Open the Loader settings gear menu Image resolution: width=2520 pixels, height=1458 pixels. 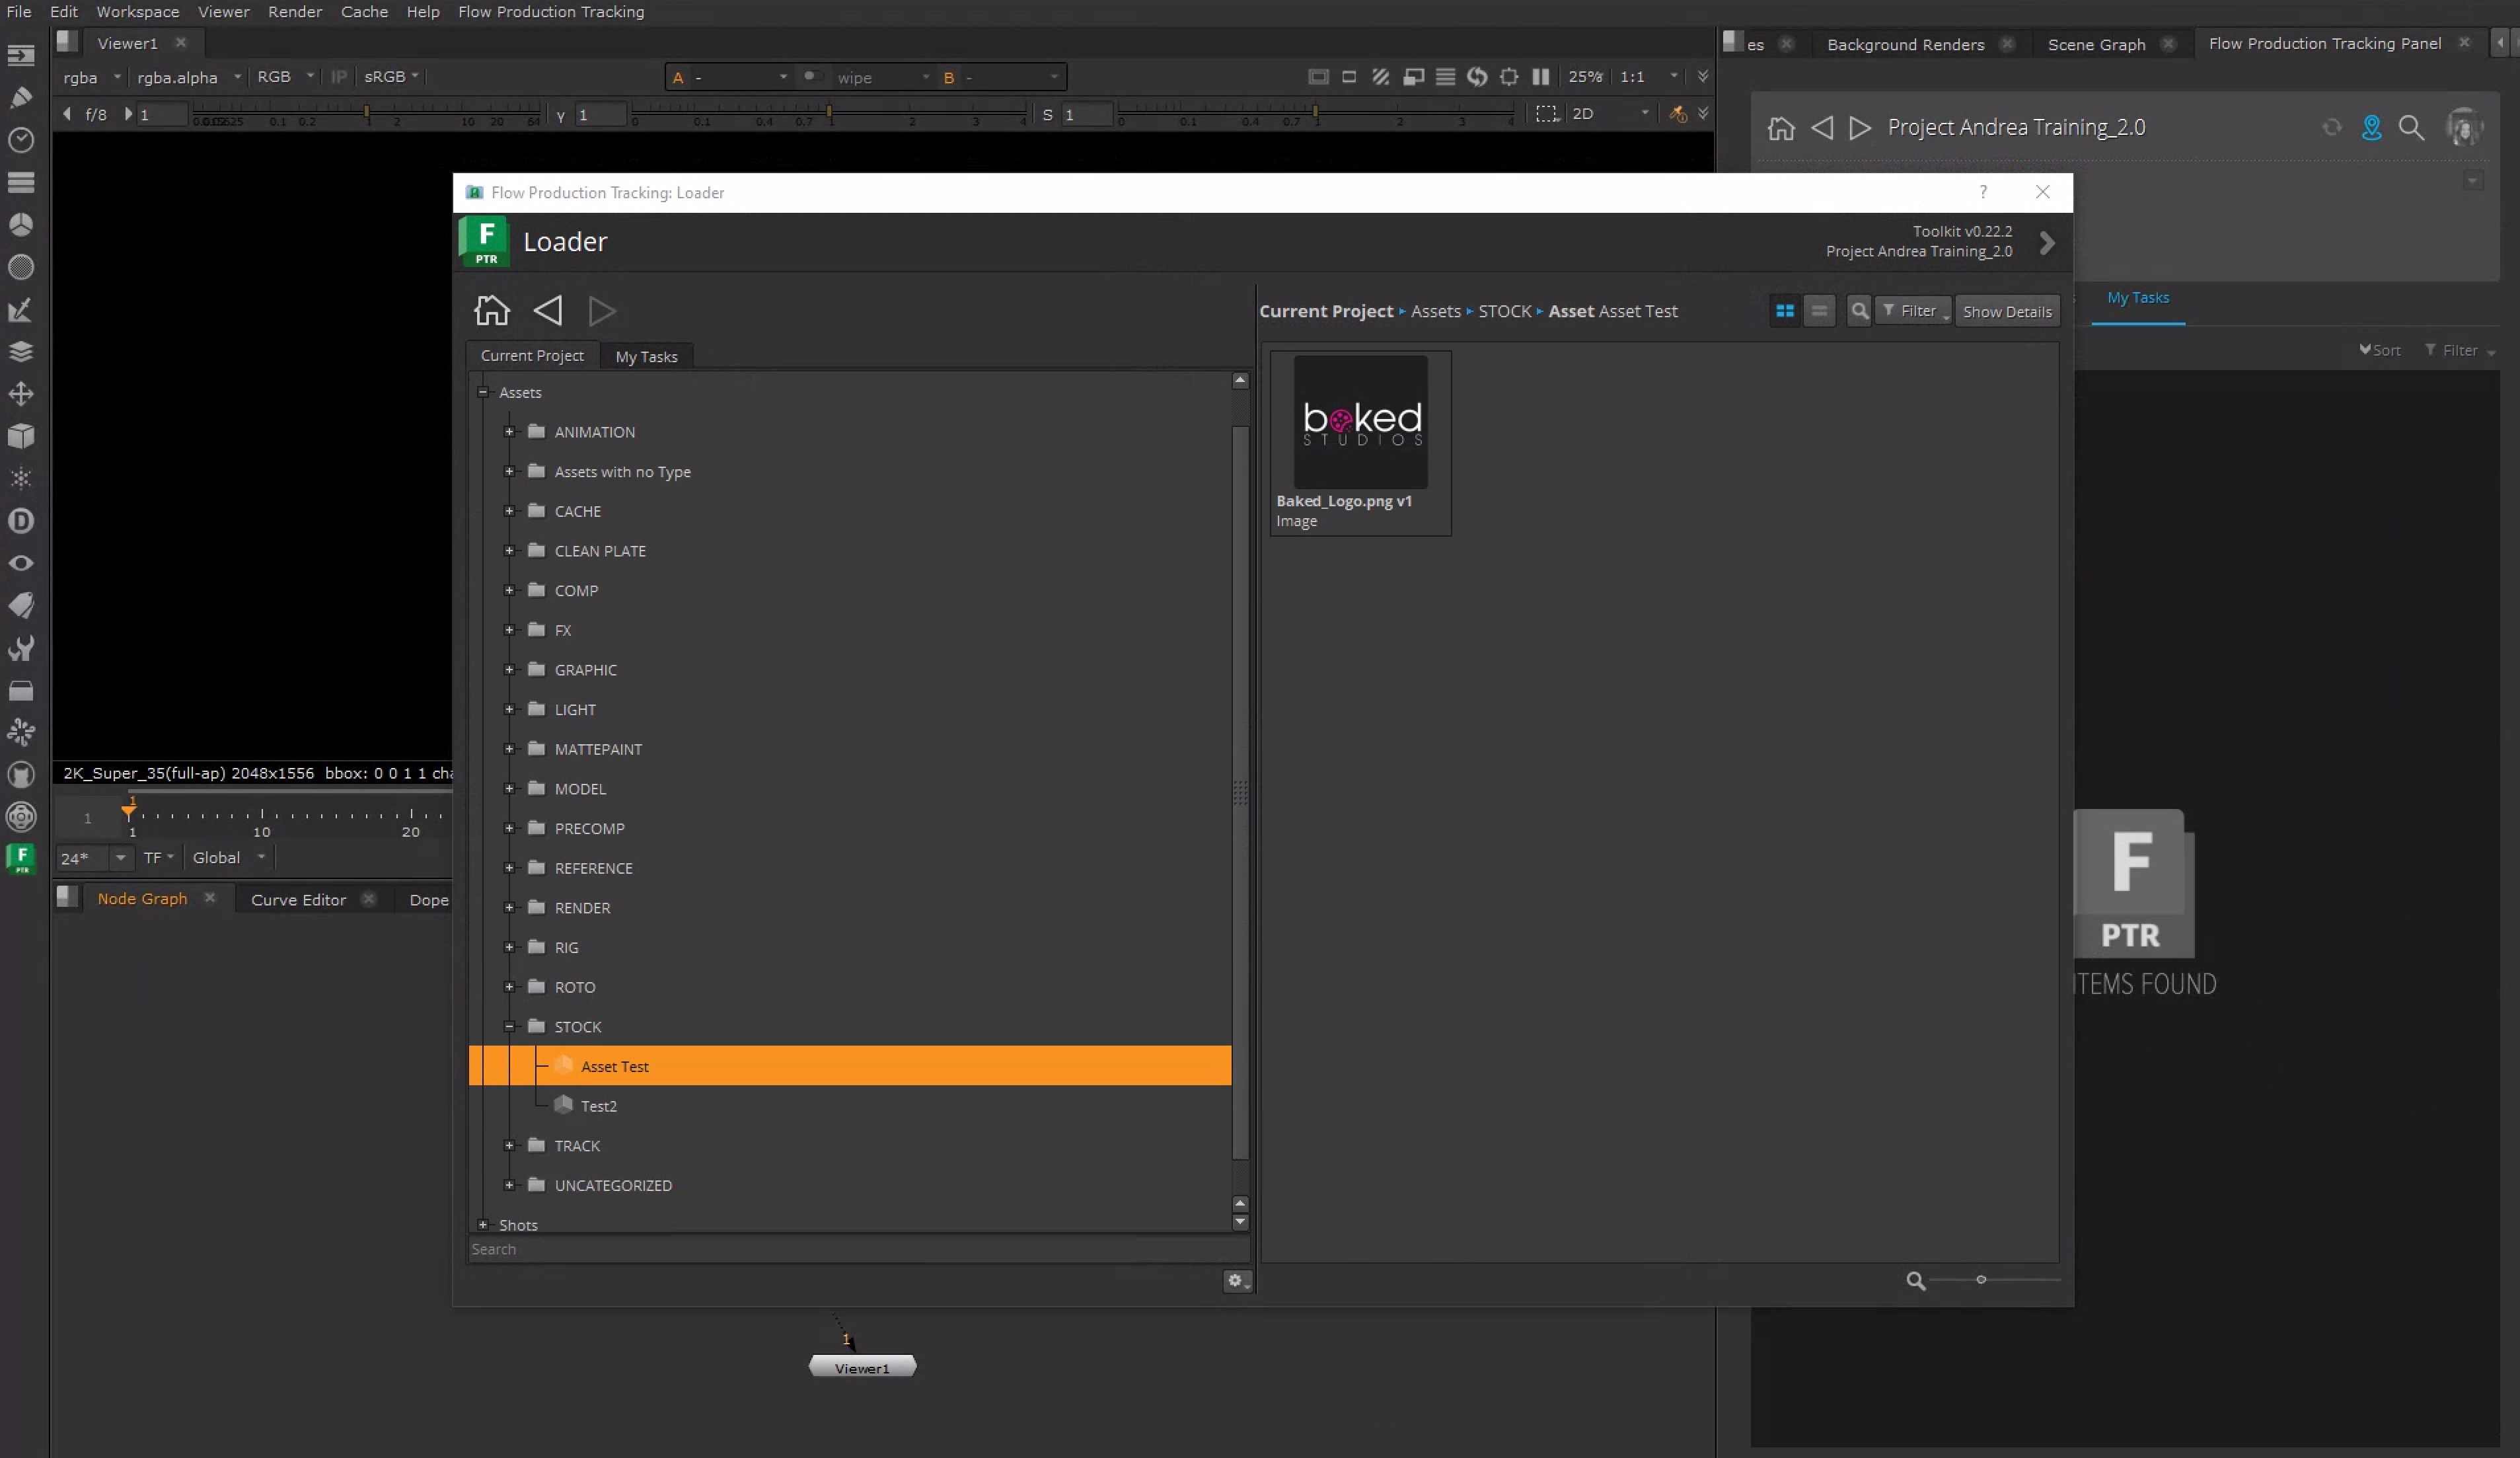pyautogui.click(x=1237, y=1281)
